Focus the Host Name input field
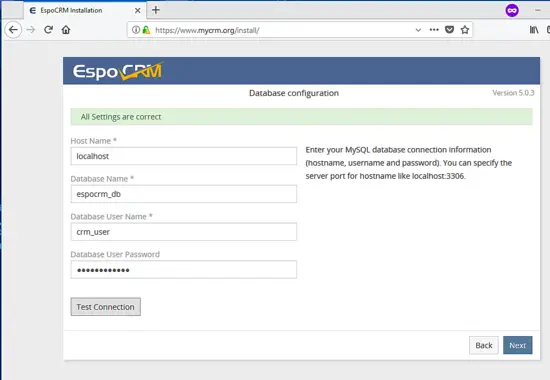The width and height of the screenshot is (550, 380). [x=183, y=156]
